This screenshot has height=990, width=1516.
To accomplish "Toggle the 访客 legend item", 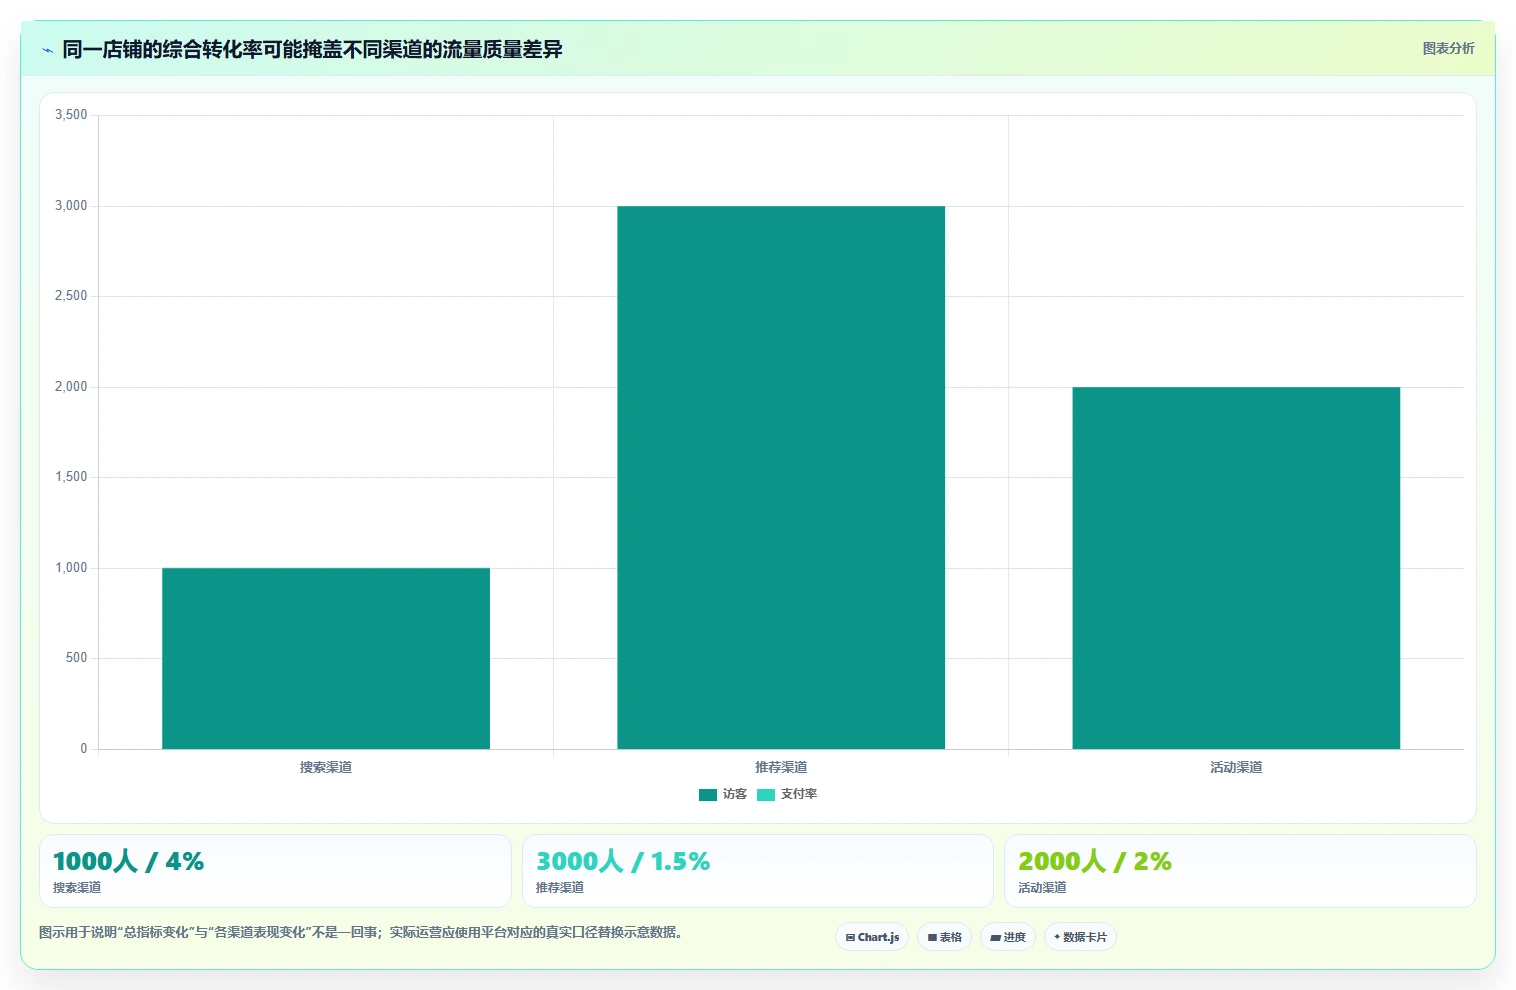I will [x=723, y=794].
